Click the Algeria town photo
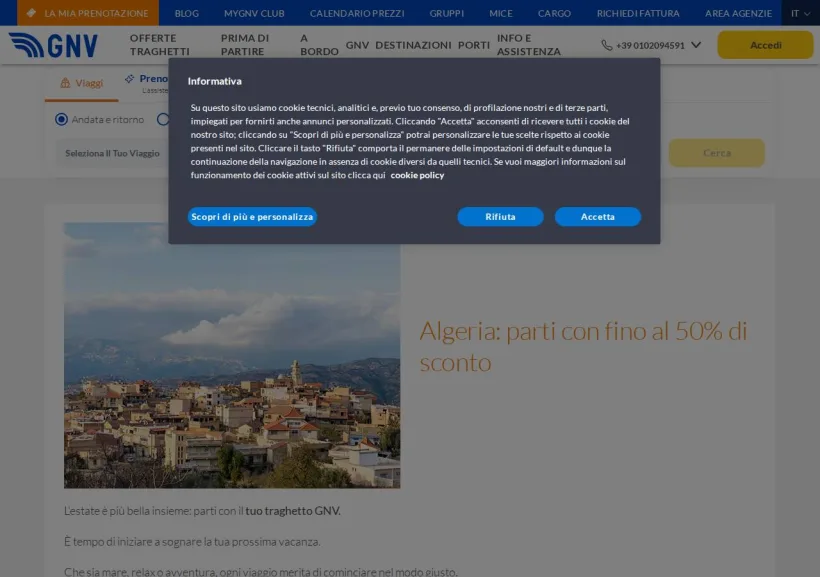The height and width of the screenshot is (577, 820). pos(232,355)
